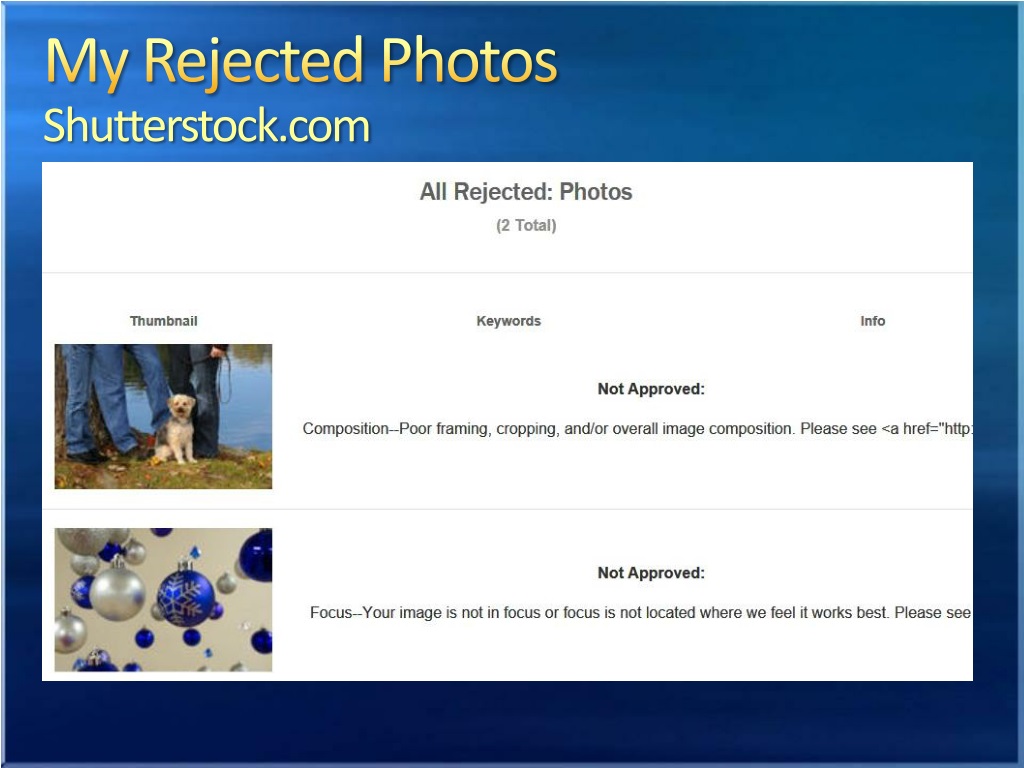Select the Composition rejection reason text
This screenshot has height=768, width=1024.
(637, 429)
